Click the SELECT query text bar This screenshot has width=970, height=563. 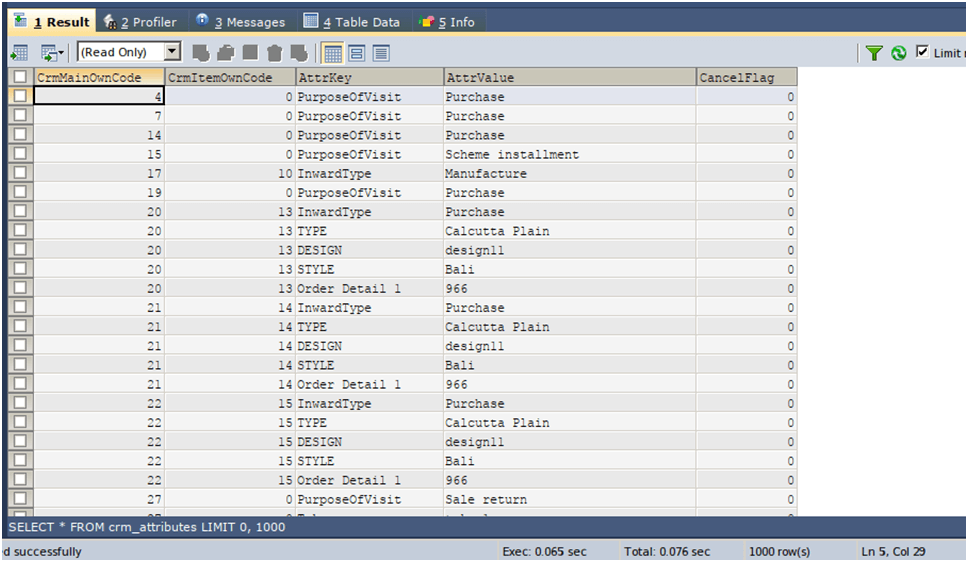click(486, 527)
